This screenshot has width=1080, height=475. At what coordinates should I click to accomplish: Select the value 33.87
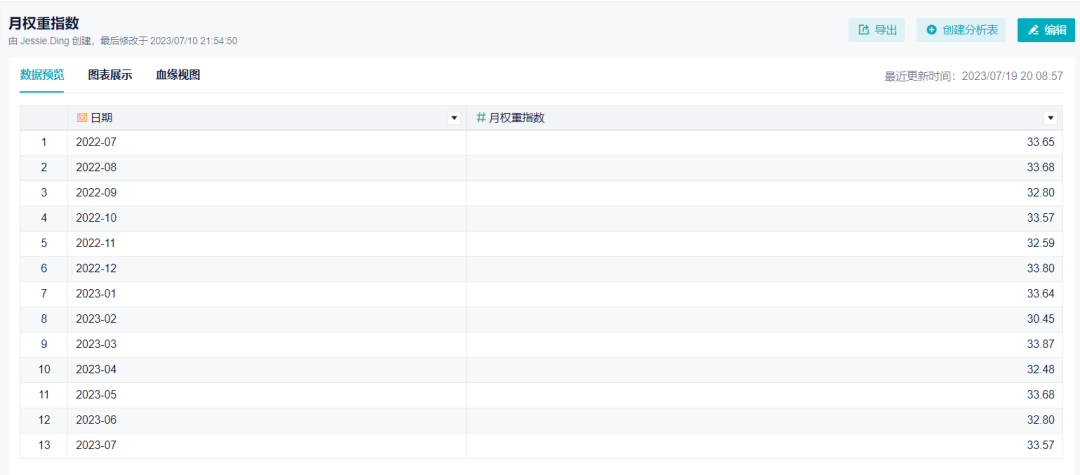pyautogui.click(x=1040, y=345)
